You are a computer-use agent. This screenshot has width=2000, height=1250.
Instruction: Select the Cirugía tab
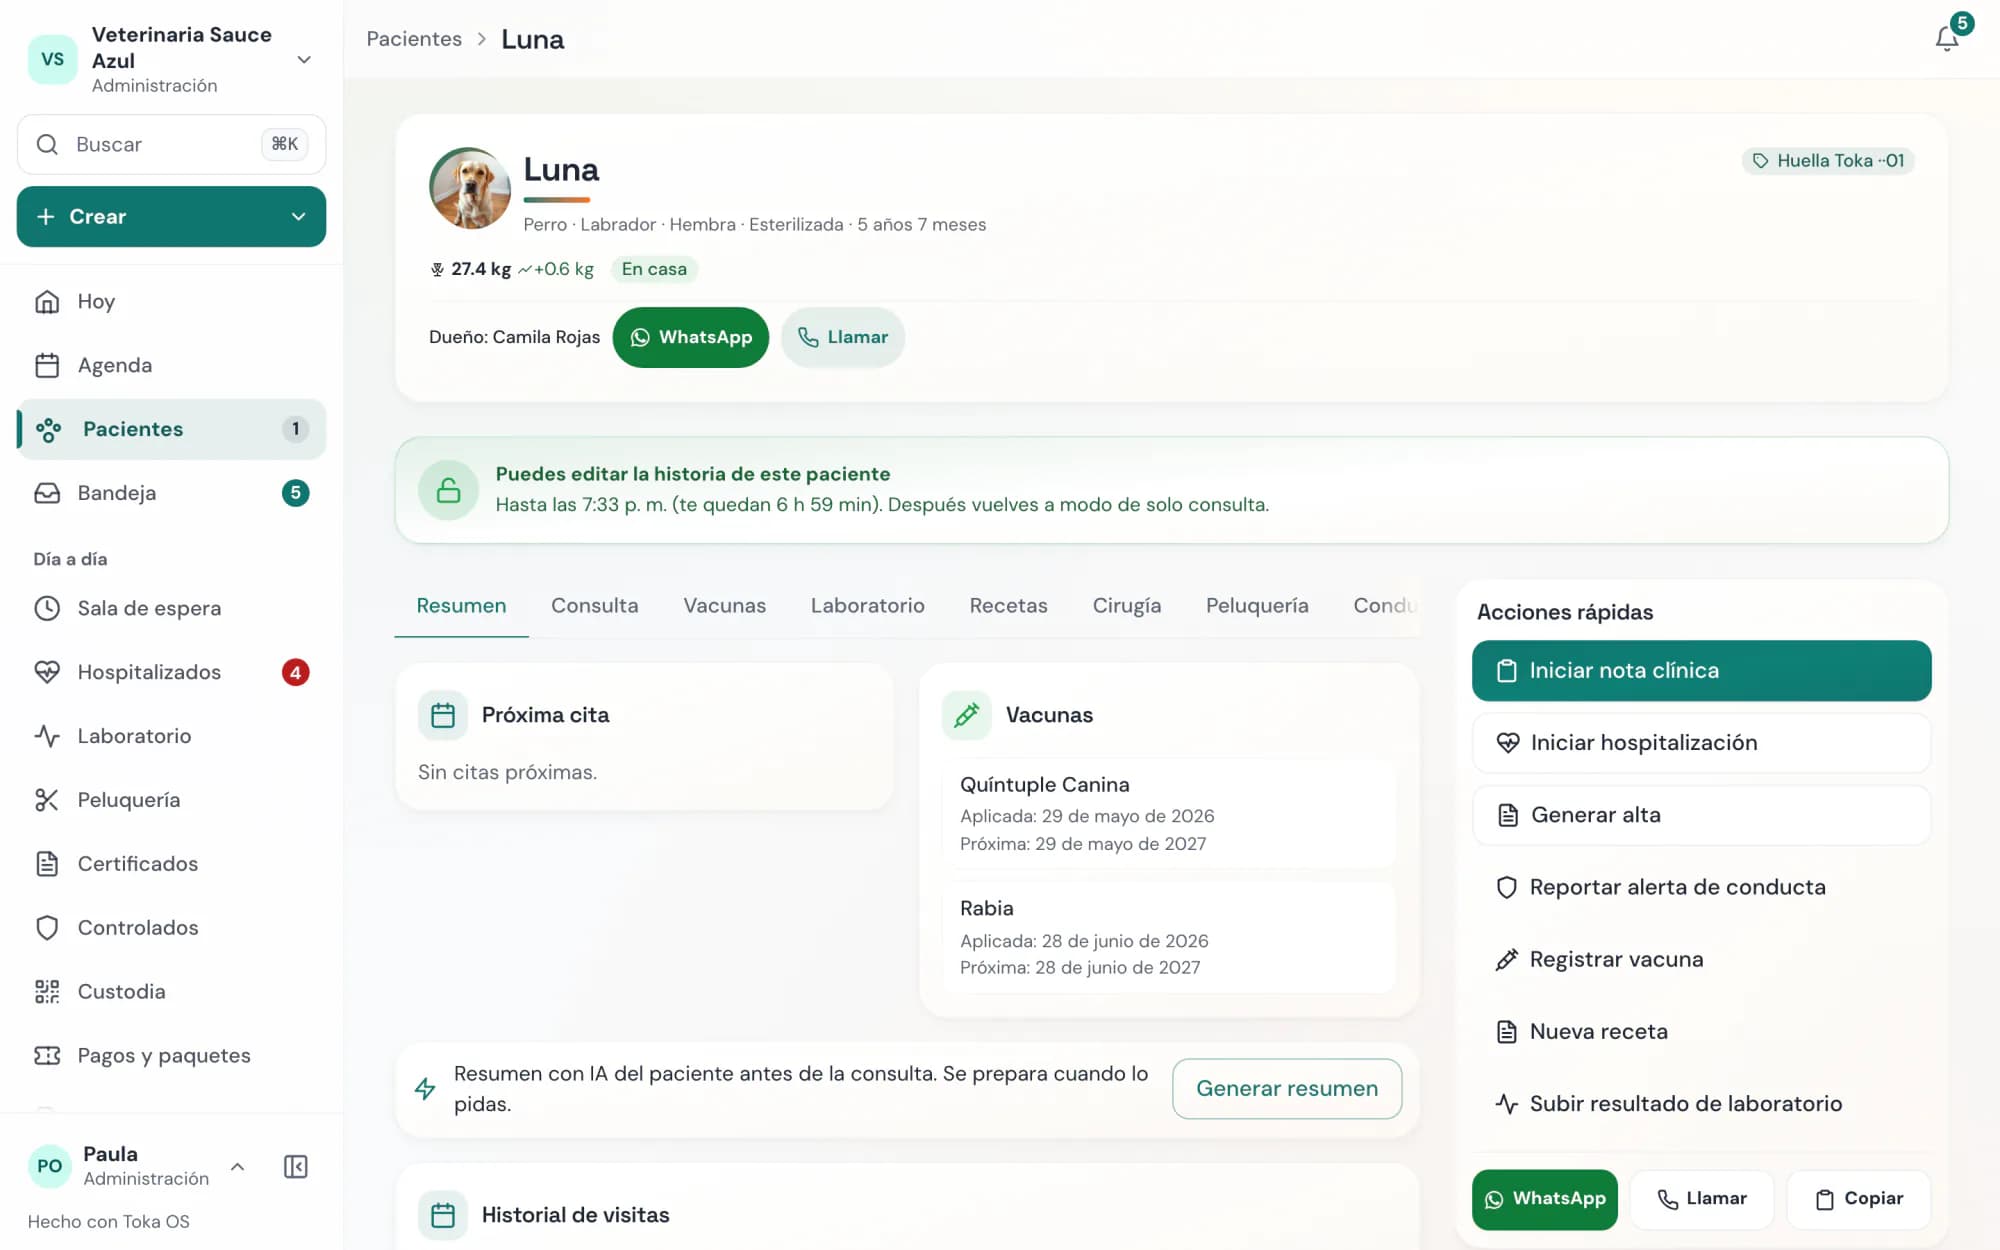pos(1126,606)
